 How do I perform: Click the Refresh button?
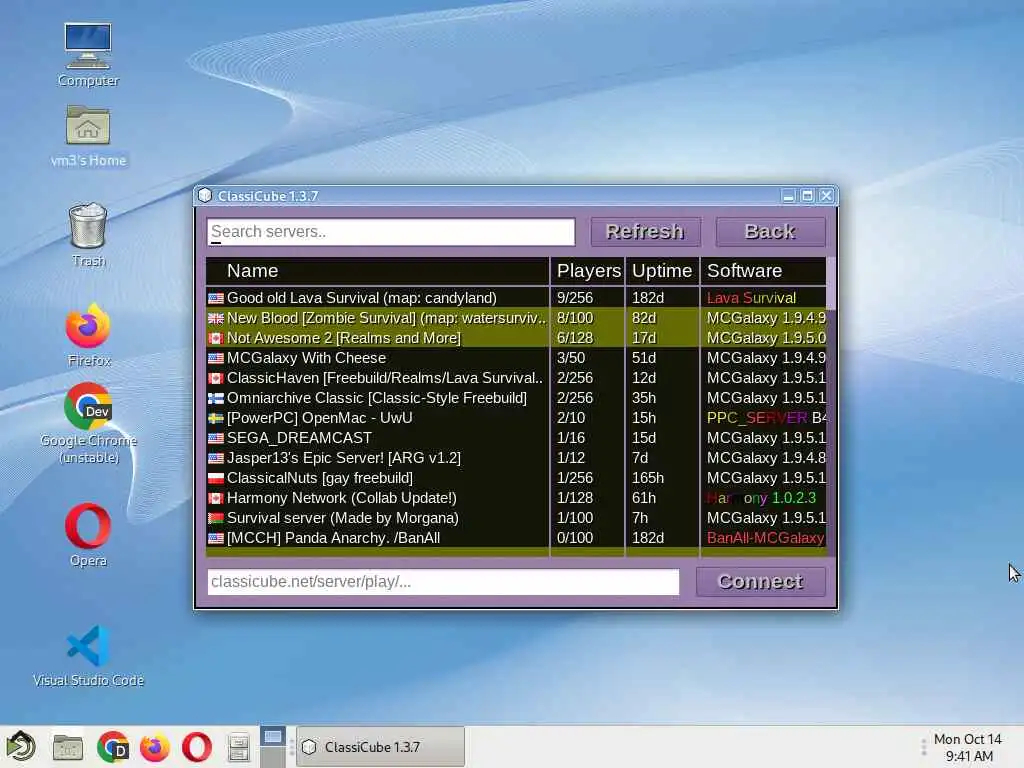645,232
